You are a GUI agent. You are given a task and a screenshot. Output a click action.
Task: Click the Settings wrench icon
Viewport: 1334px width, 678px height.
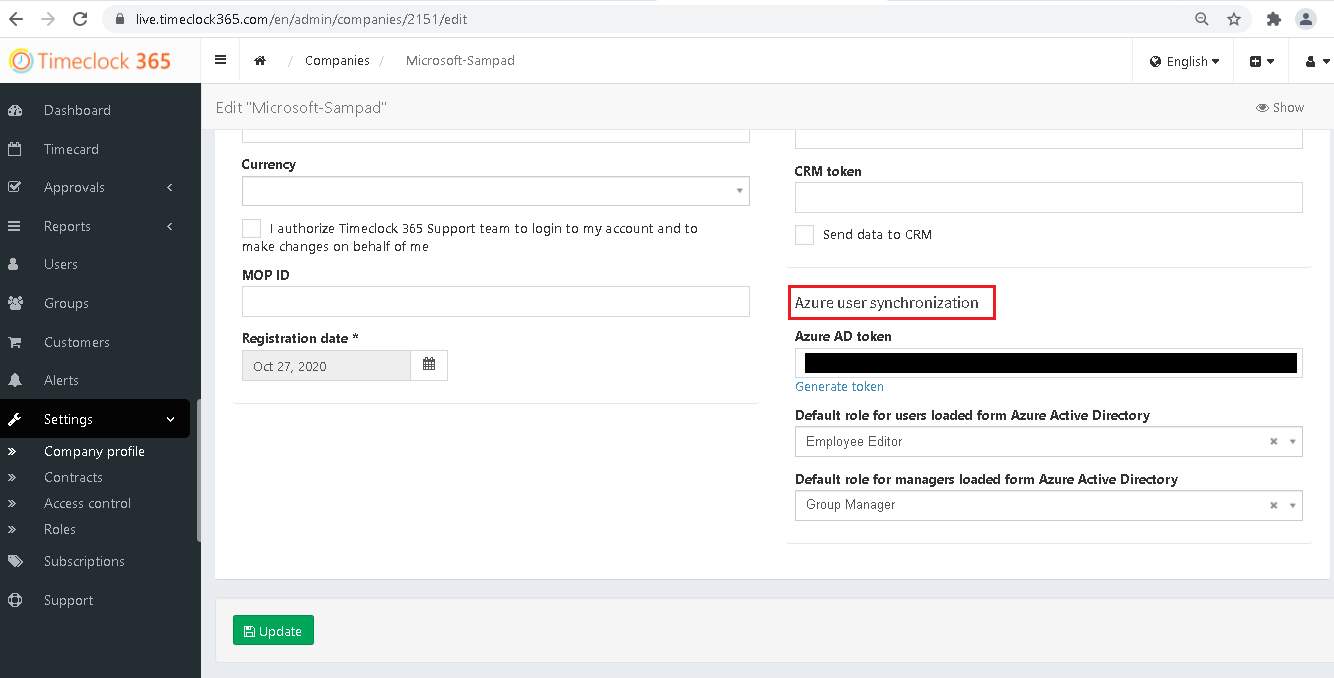[x=15, y=419]
